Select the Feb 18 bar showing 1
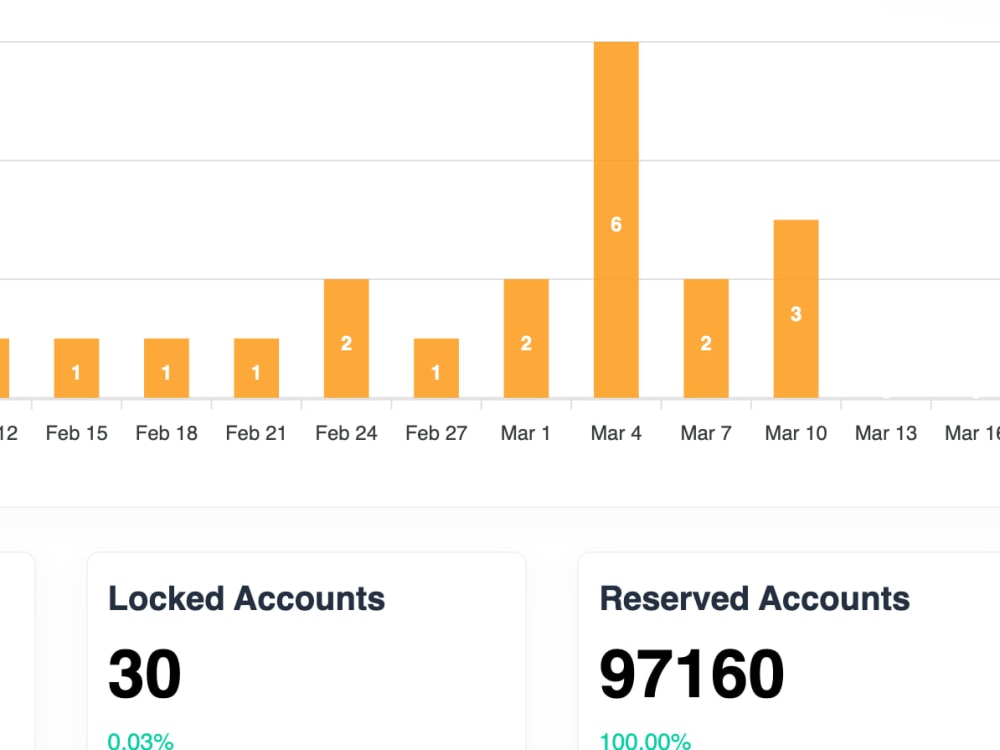Screen dimensions: 1000x750 coord(166,368)
